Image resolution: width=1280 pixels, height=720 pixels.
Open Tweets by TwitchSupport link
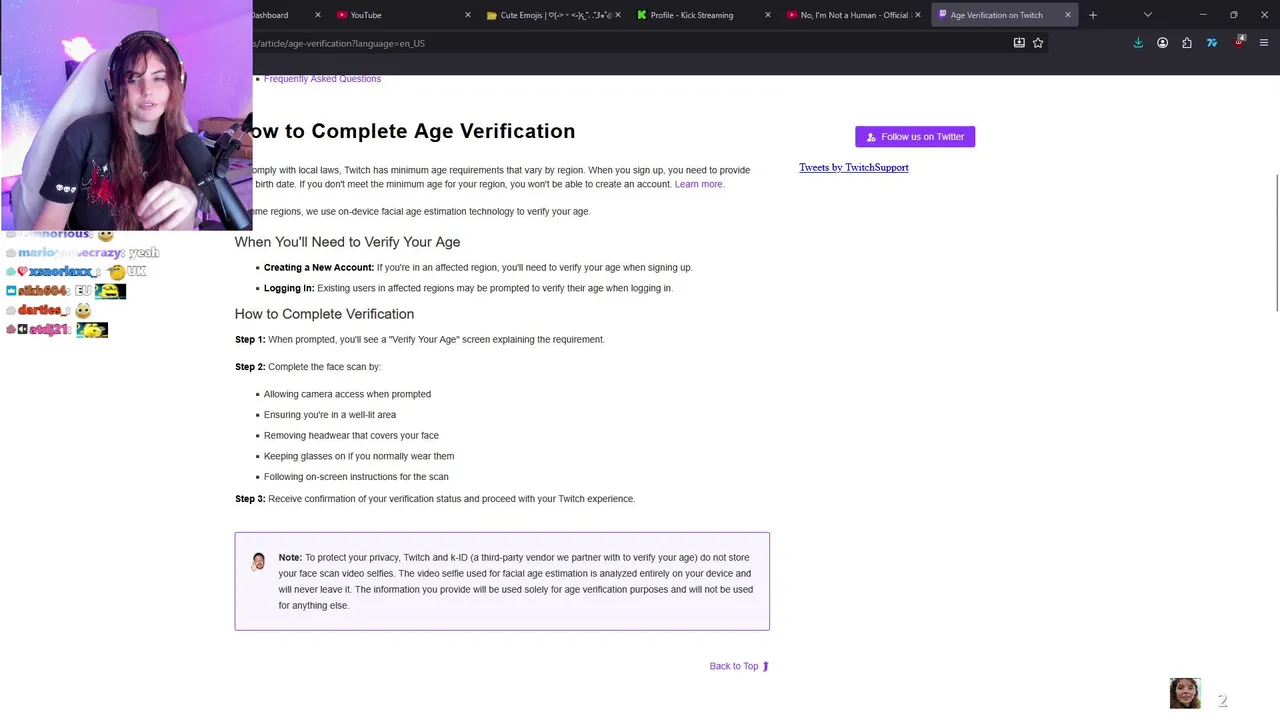(854, 167)
